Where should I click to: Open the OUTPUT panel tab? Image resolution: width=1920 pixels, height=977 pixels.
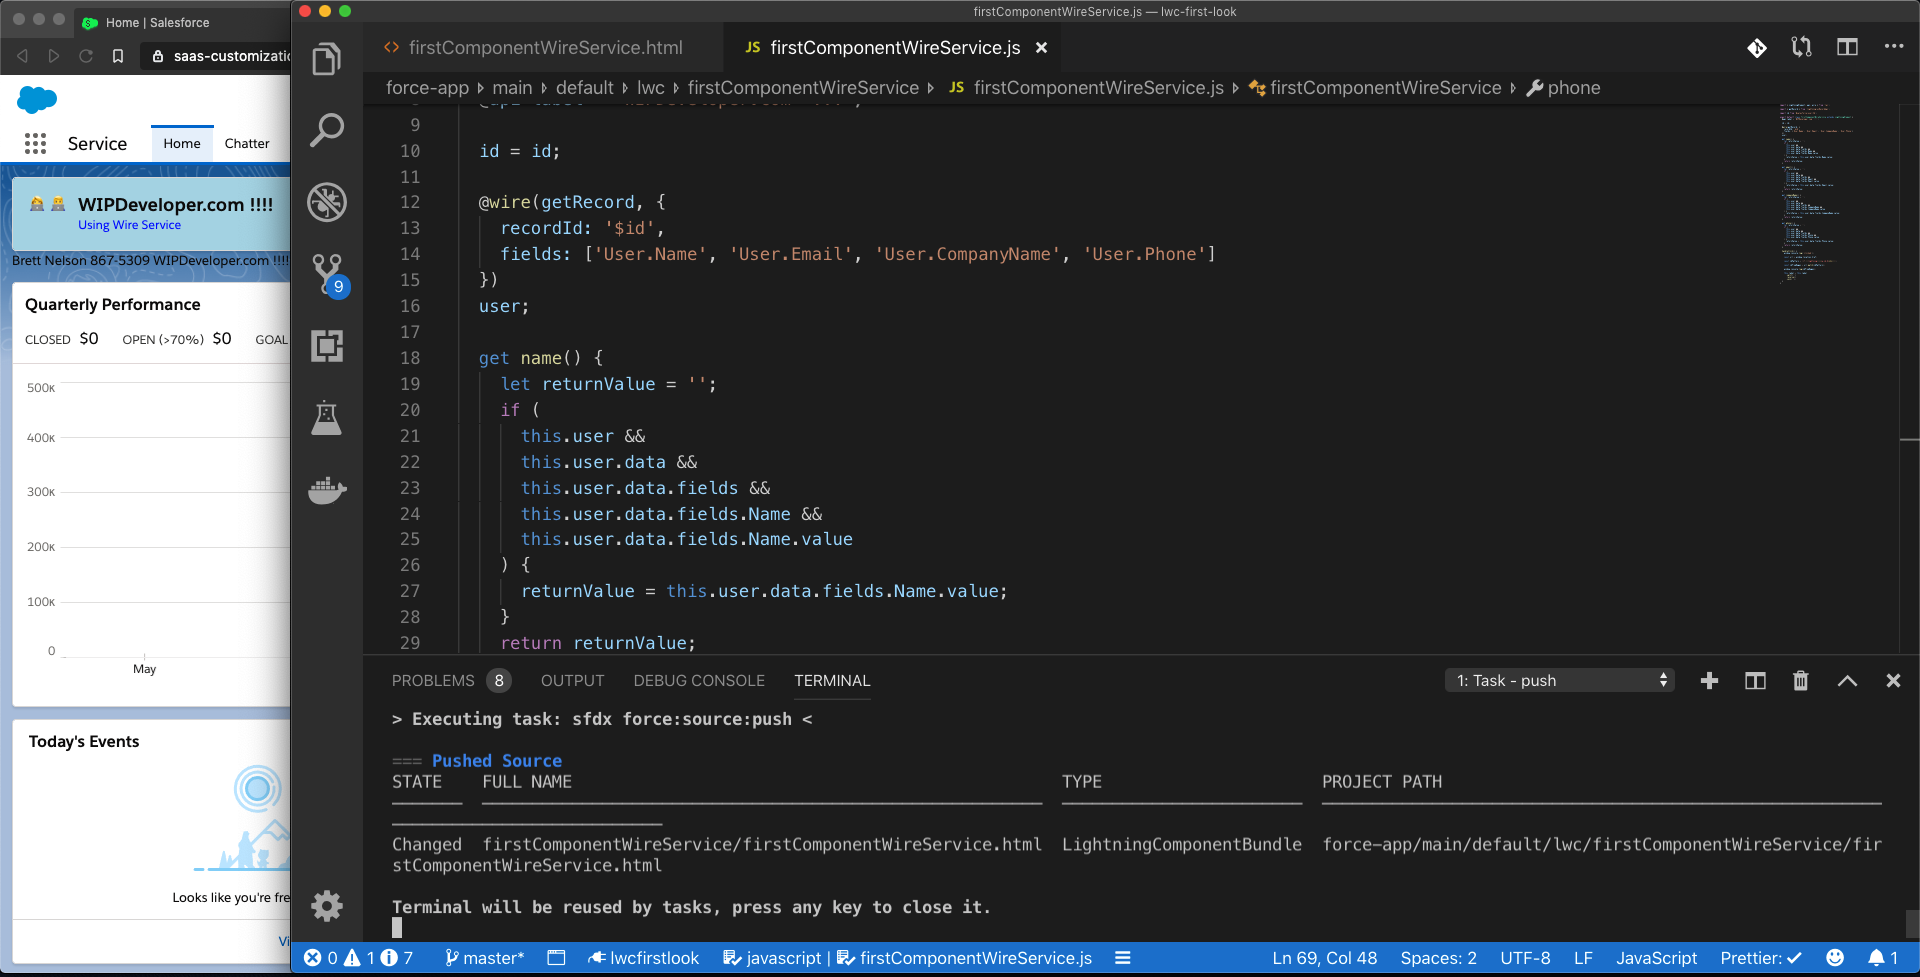(572, 681)
